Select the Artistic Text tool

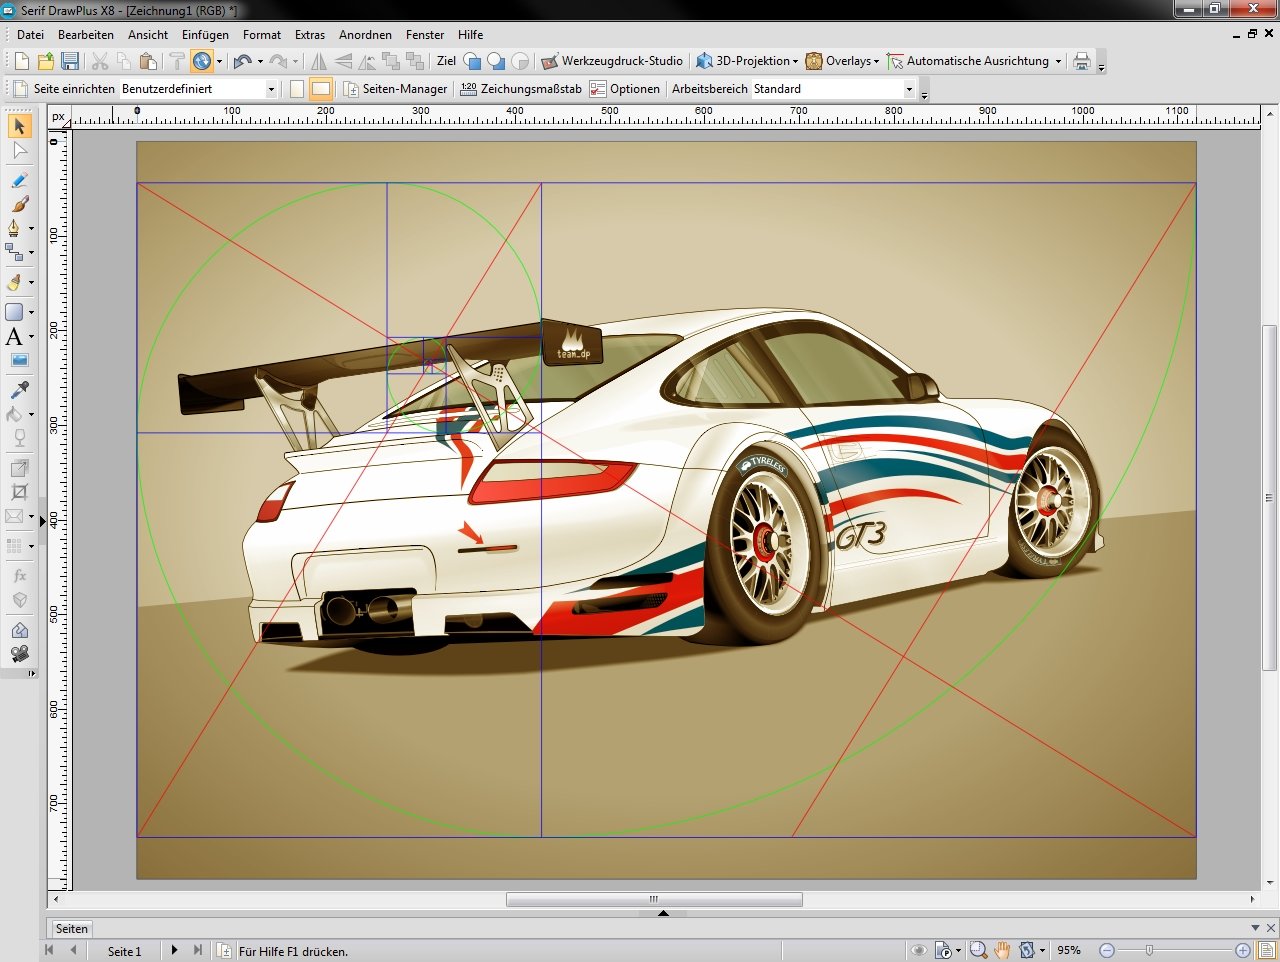point(15,337)
